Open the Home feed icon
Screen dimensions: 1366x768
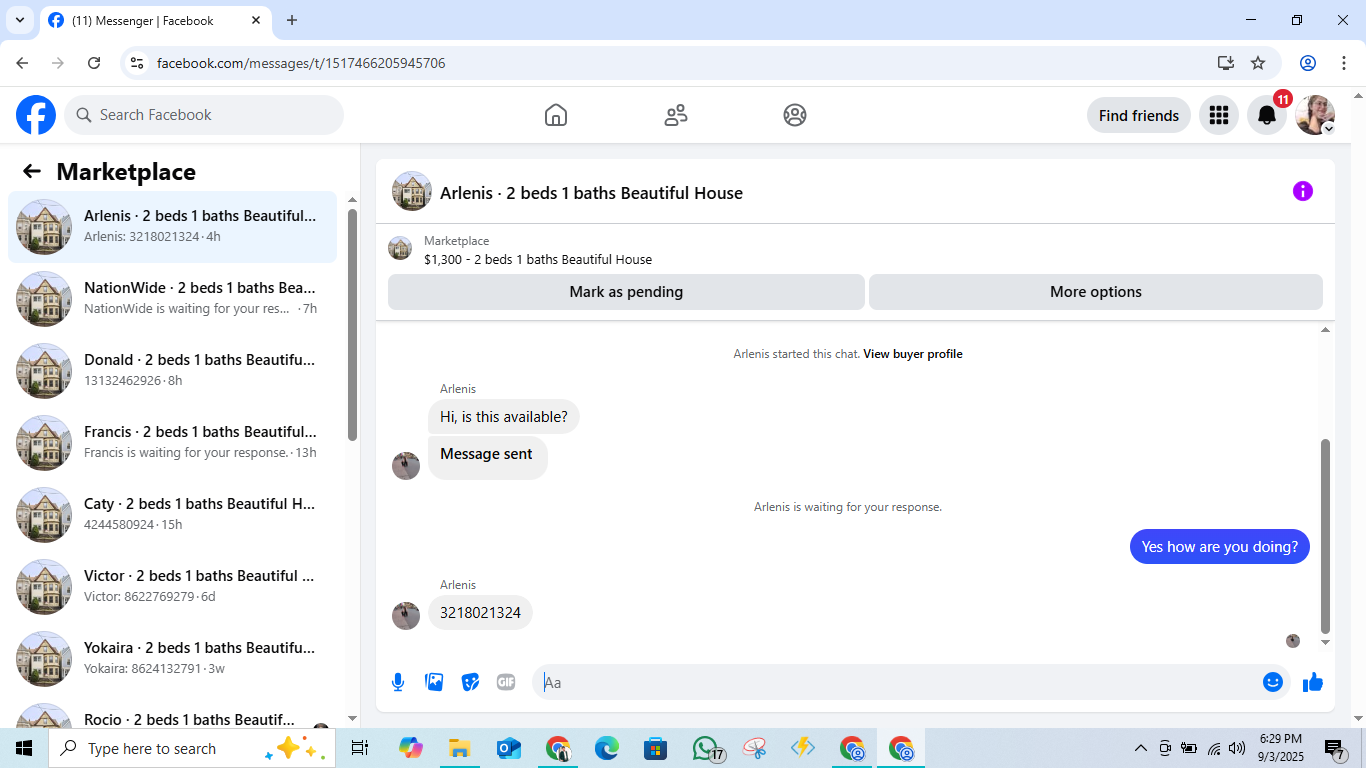556,115
